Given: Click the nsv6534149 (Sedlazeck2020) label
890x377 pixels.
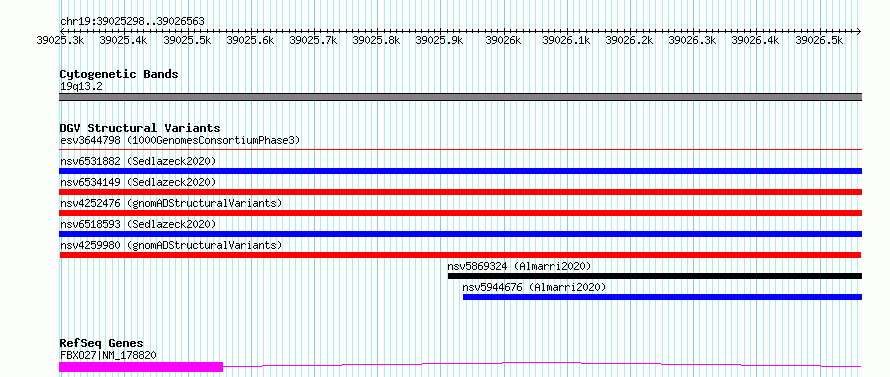Looking at the screenshot, I should 138,182.
